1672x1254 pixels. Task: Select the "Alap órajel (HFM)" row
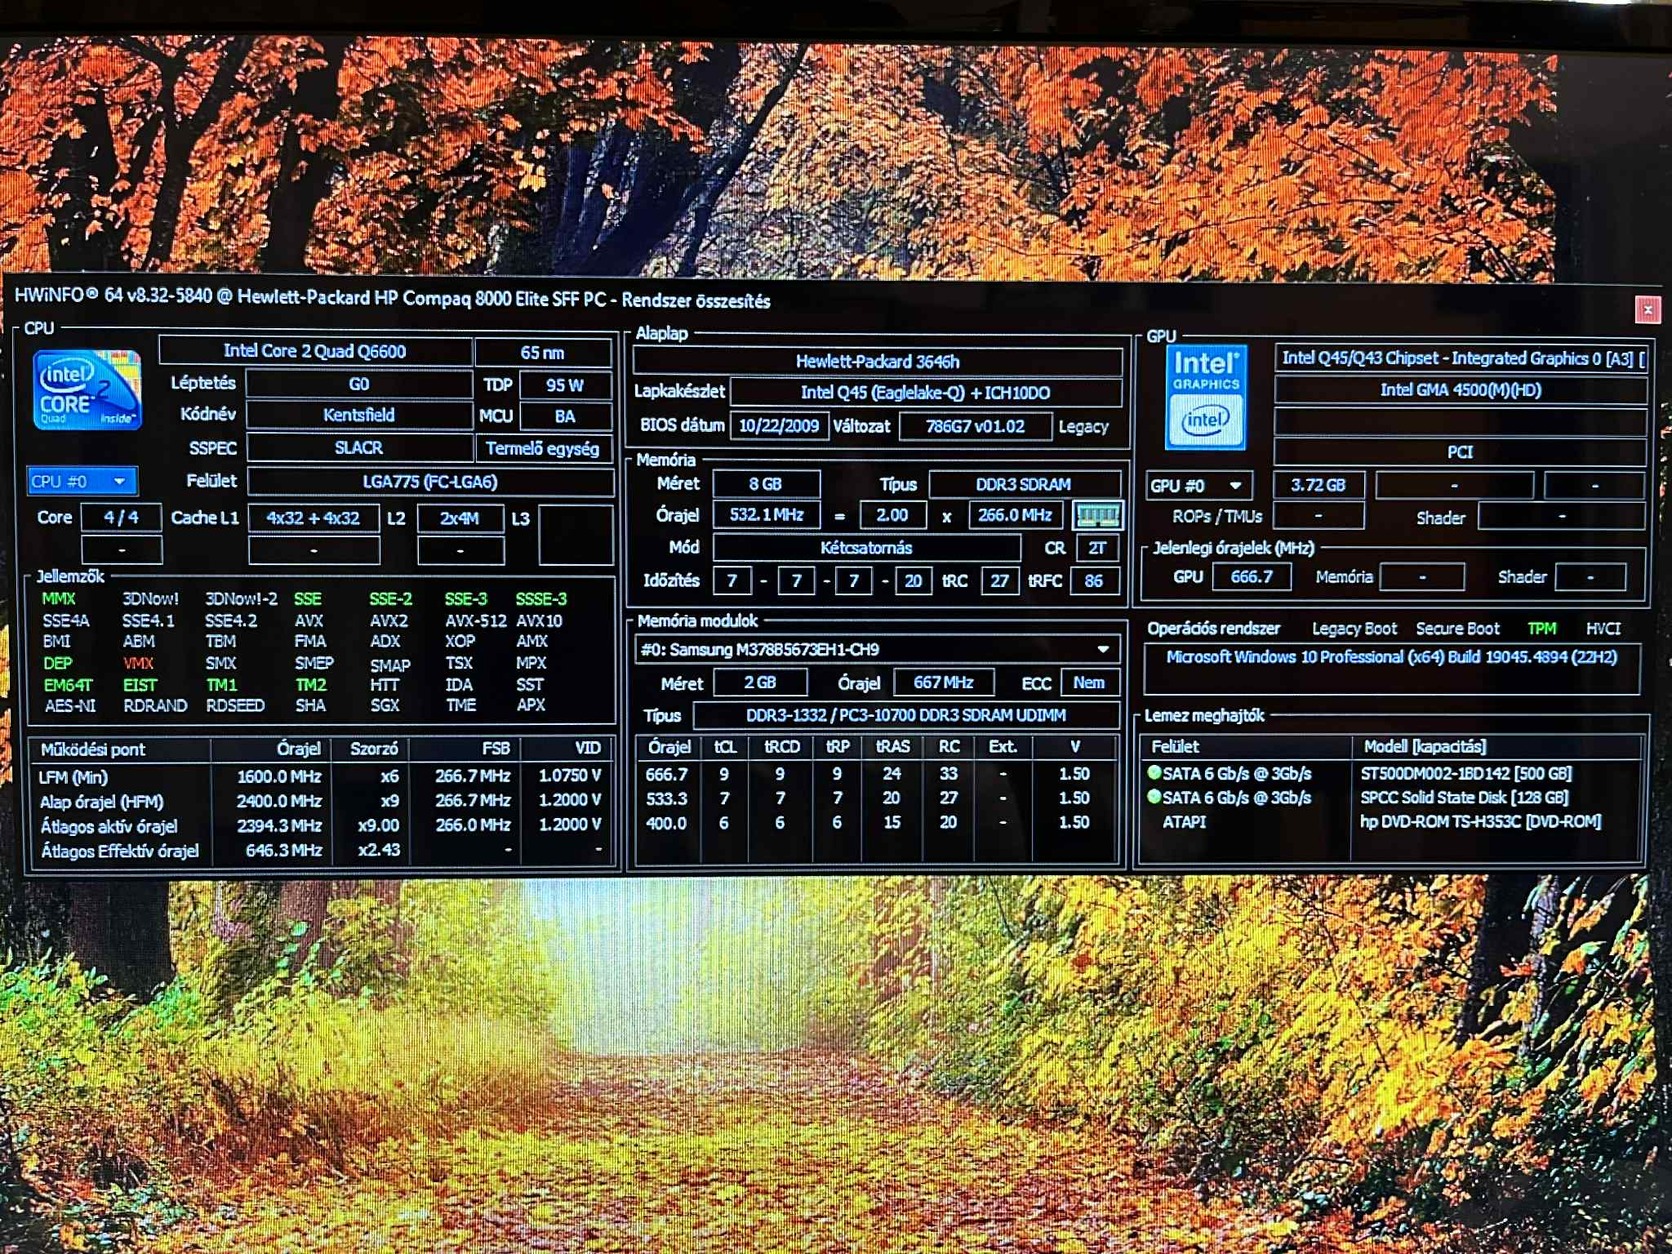coord(320,800)
